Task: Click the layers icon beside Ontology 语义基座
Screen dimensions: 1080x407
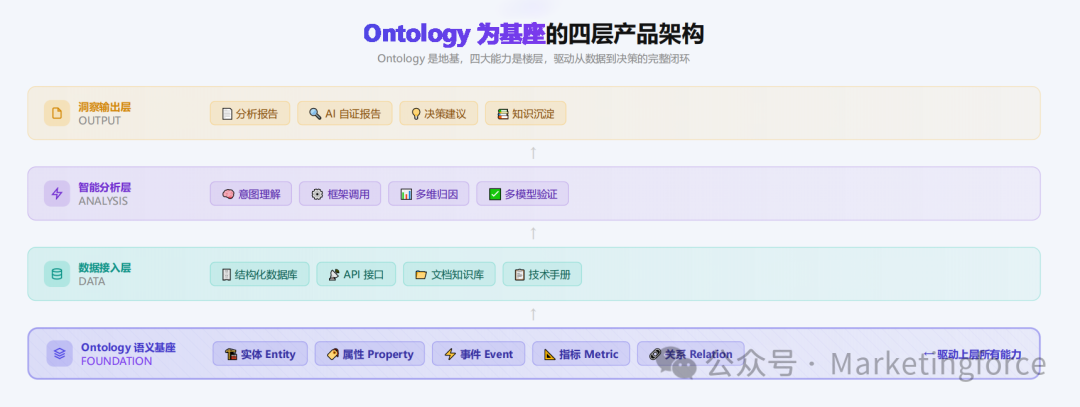Action: point(59,354)
